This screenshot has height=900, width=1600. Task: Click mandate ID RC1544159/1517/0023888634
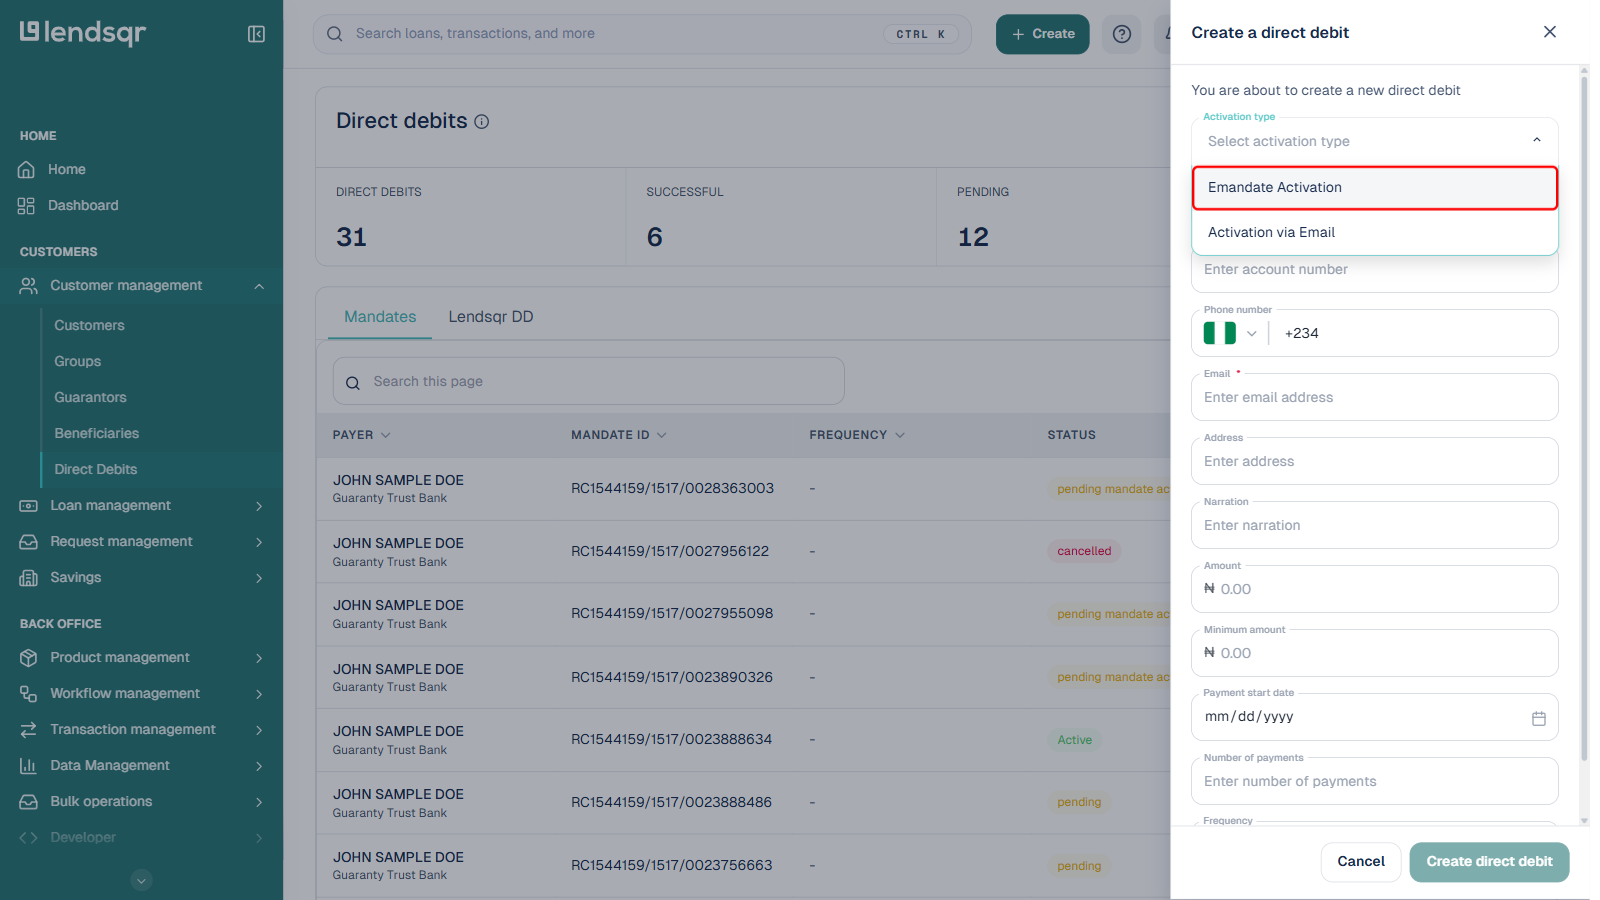click(672, 740)
